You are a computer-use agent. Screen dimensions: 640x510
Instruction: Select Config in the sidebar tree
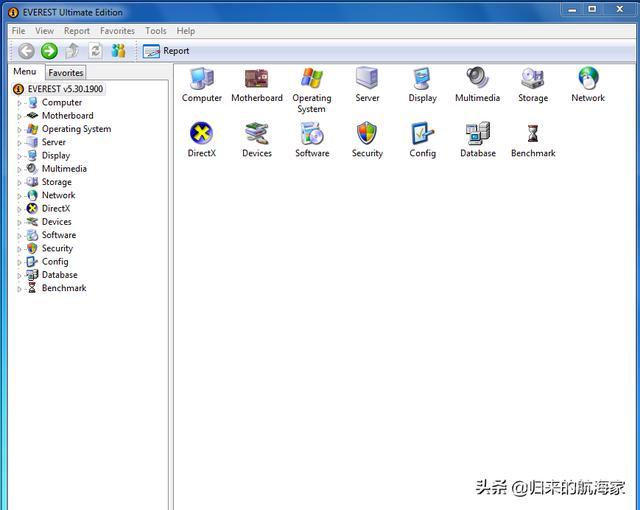click(55, 262)
